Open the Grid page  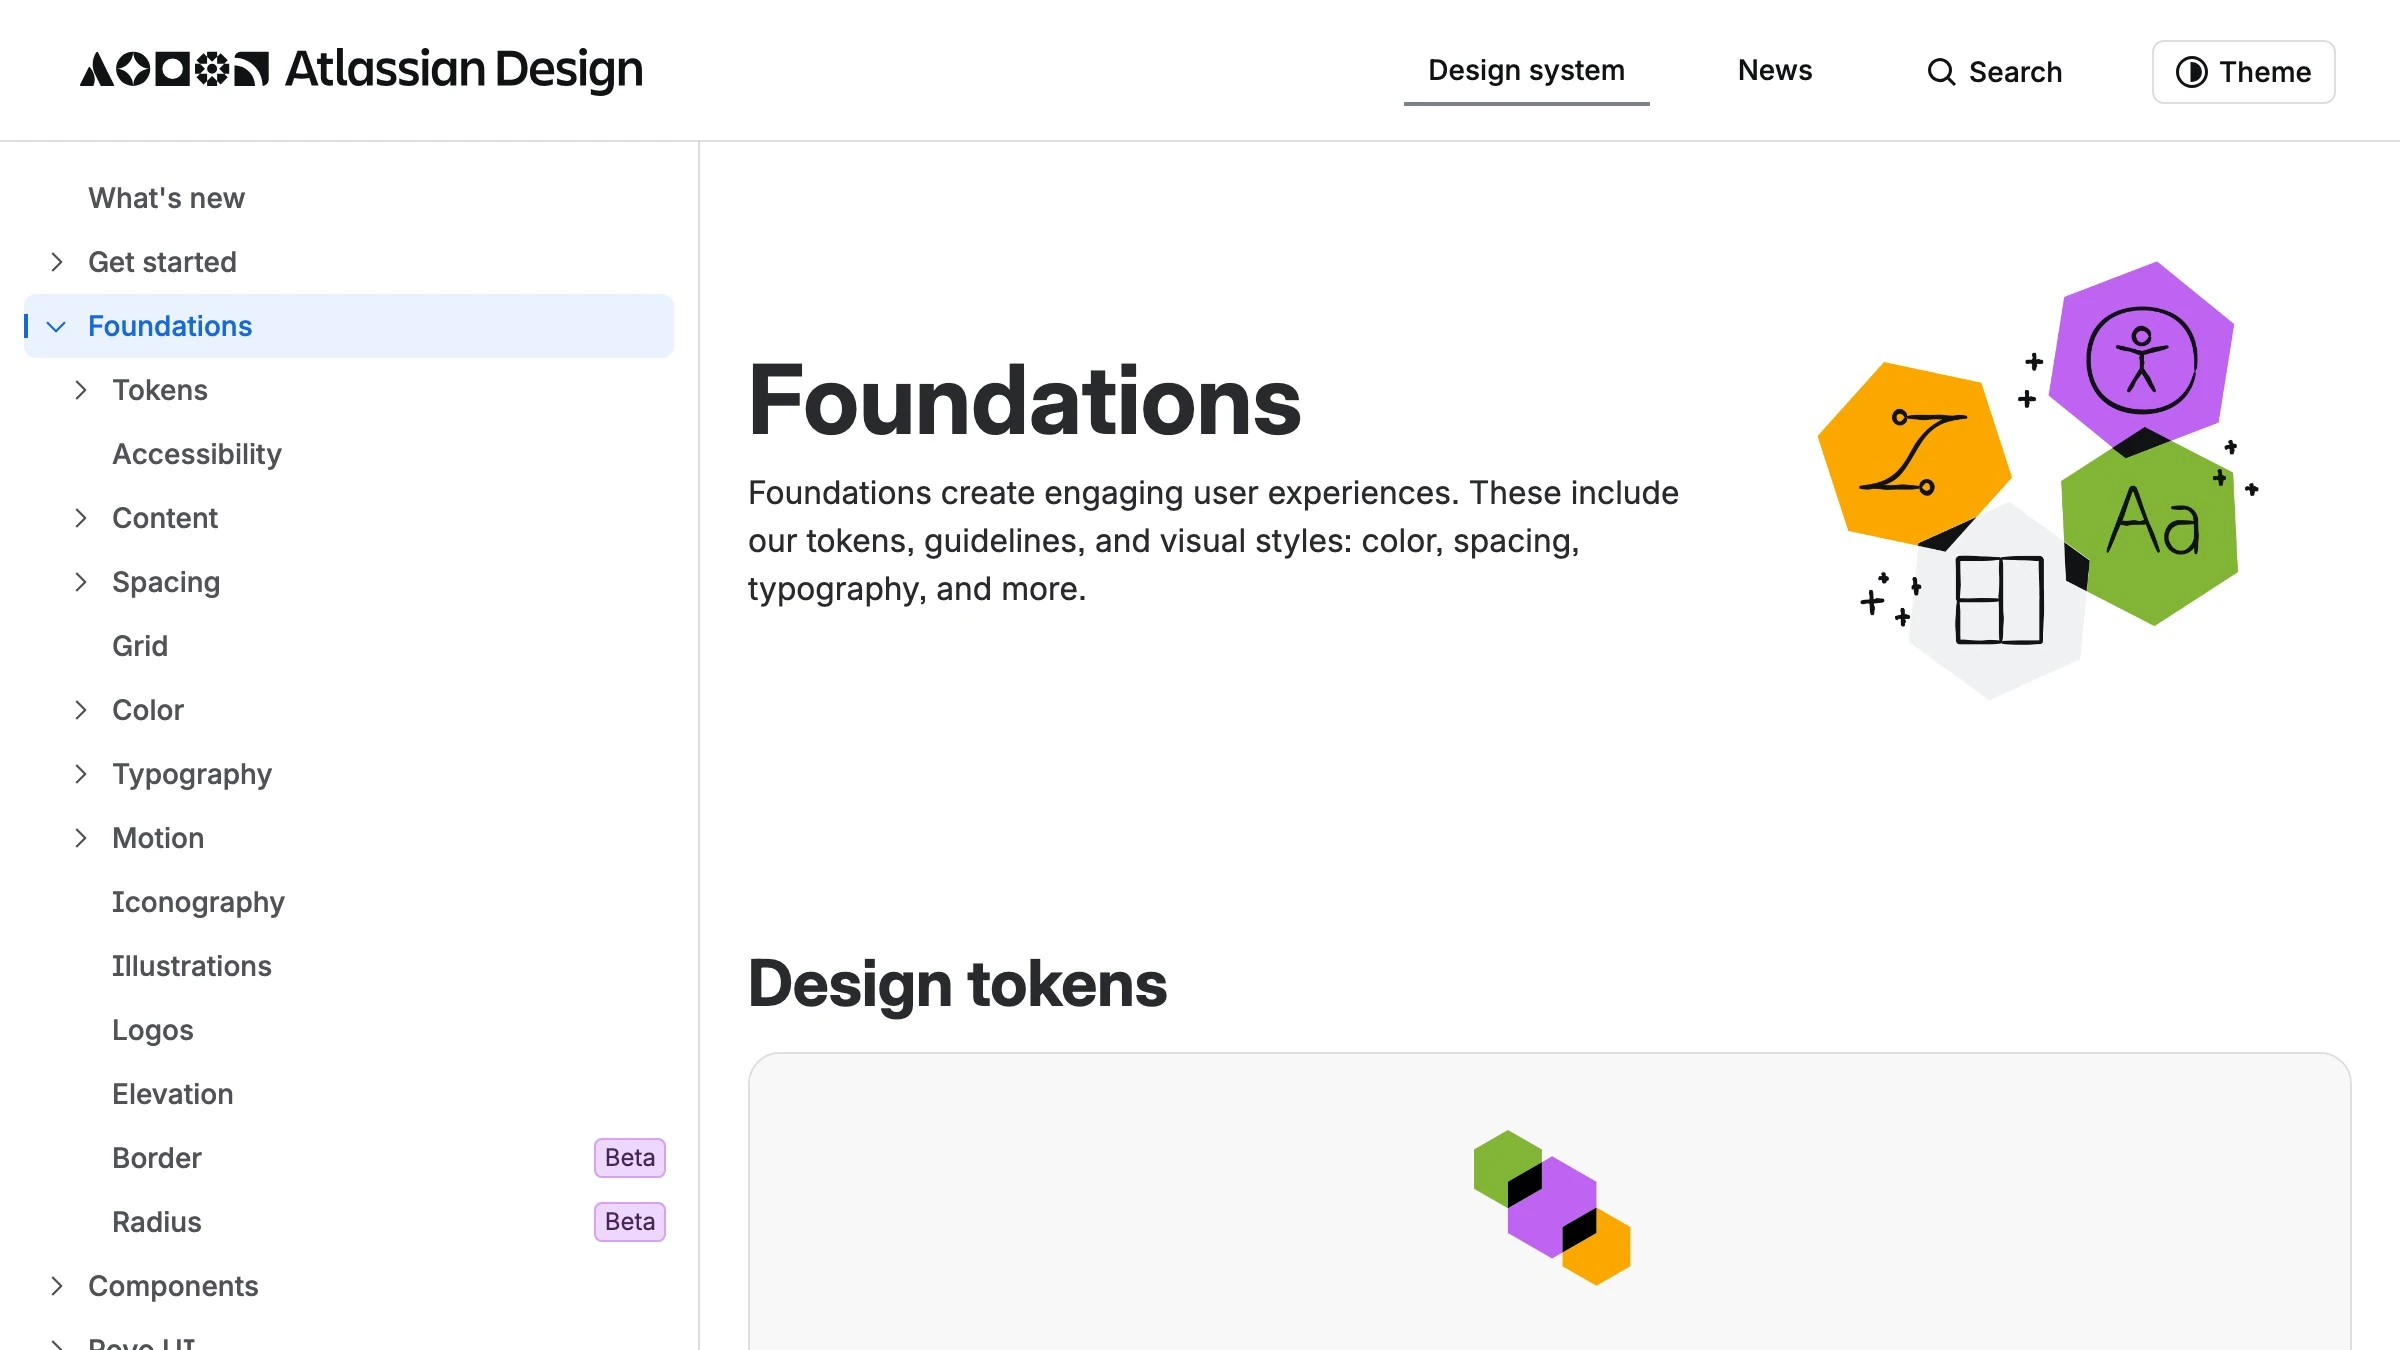click(140, 646)
